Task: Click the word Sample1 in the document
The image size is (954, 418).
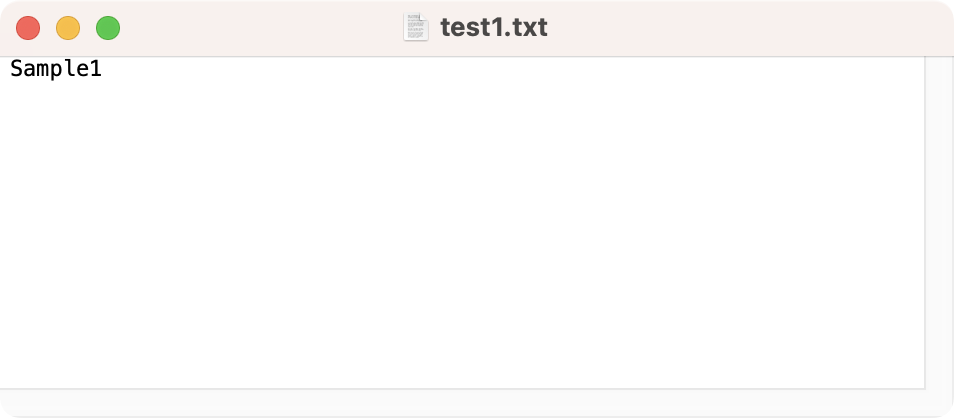Action: coord(56,70)
